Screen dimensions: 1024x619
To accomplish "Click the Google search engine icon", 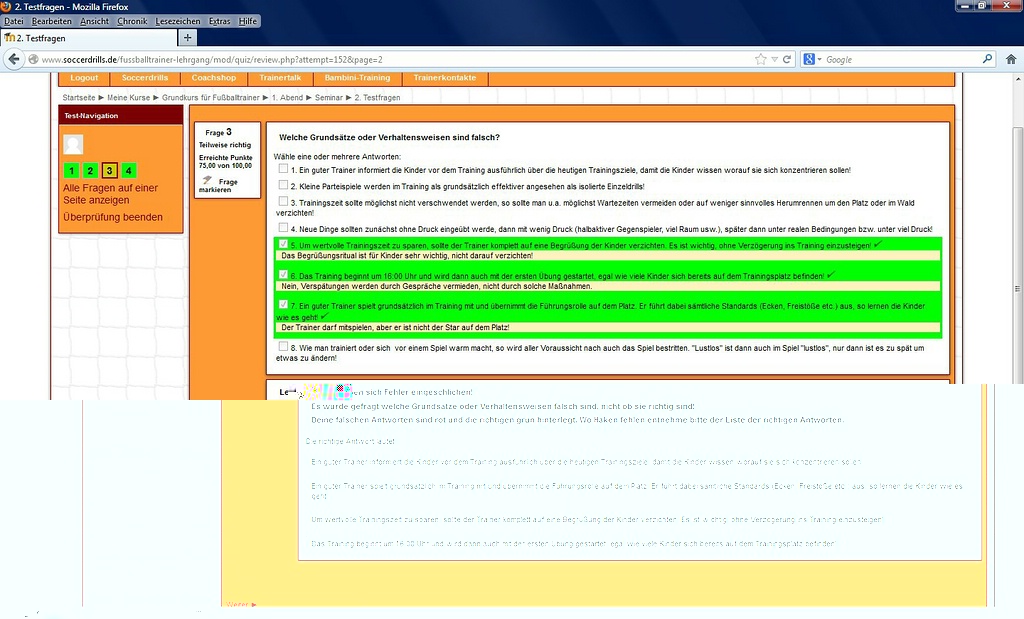I will pyautogui.click(x=809, y=59).
